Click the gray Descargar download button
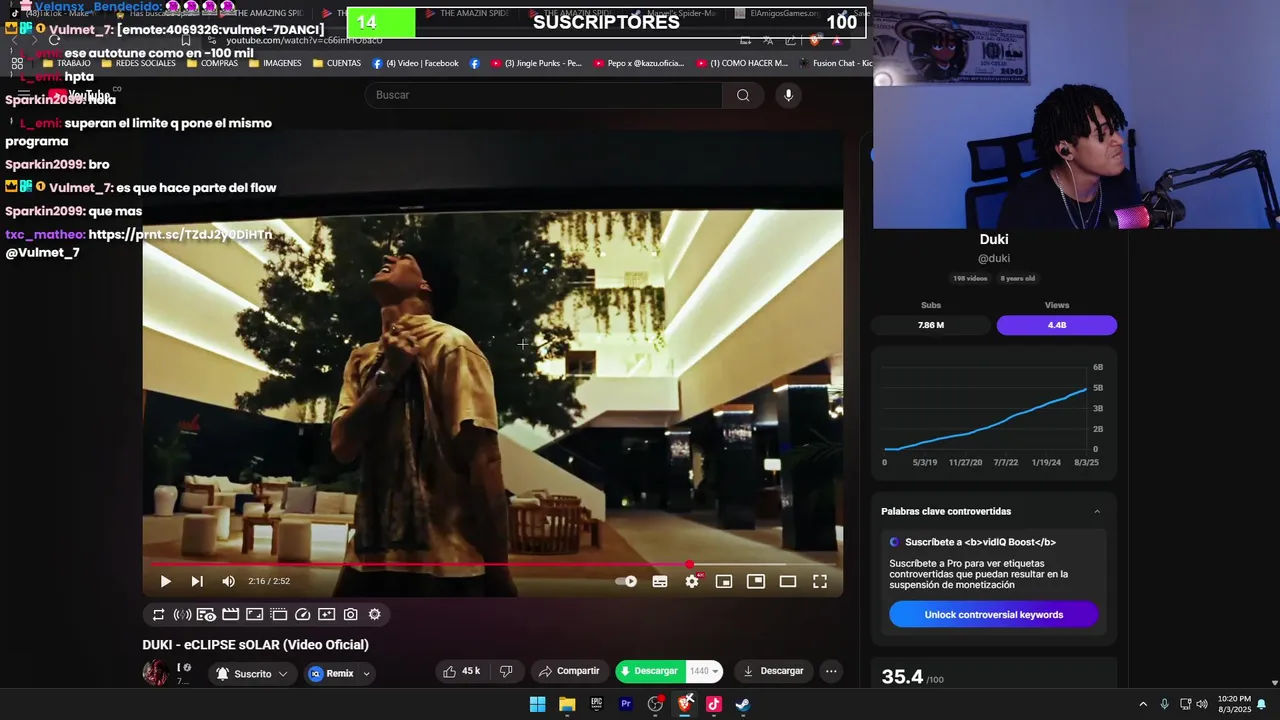1280x720 pixels. pos(773,671)
